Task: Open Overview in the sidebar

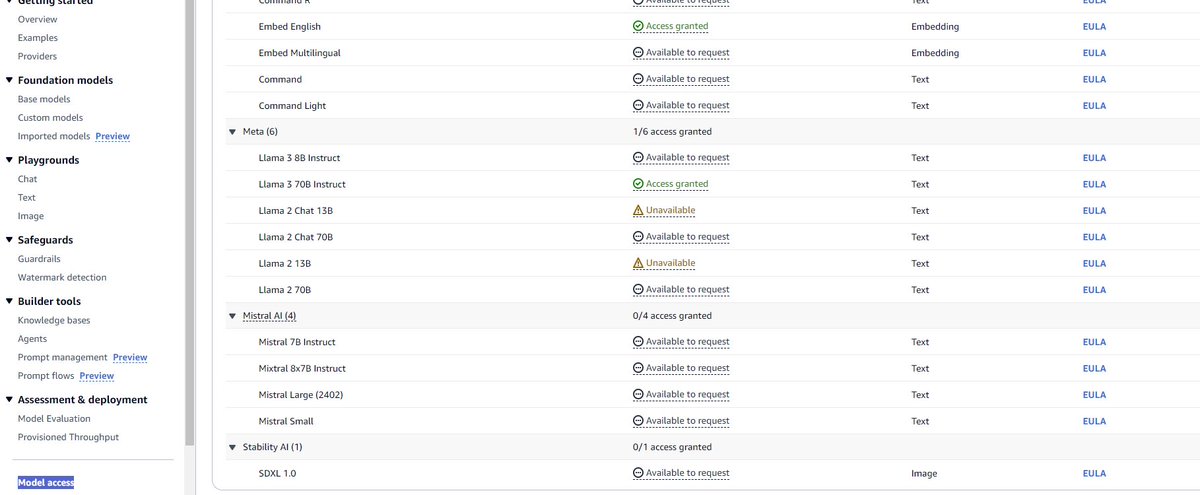Action: coord(37,19)
